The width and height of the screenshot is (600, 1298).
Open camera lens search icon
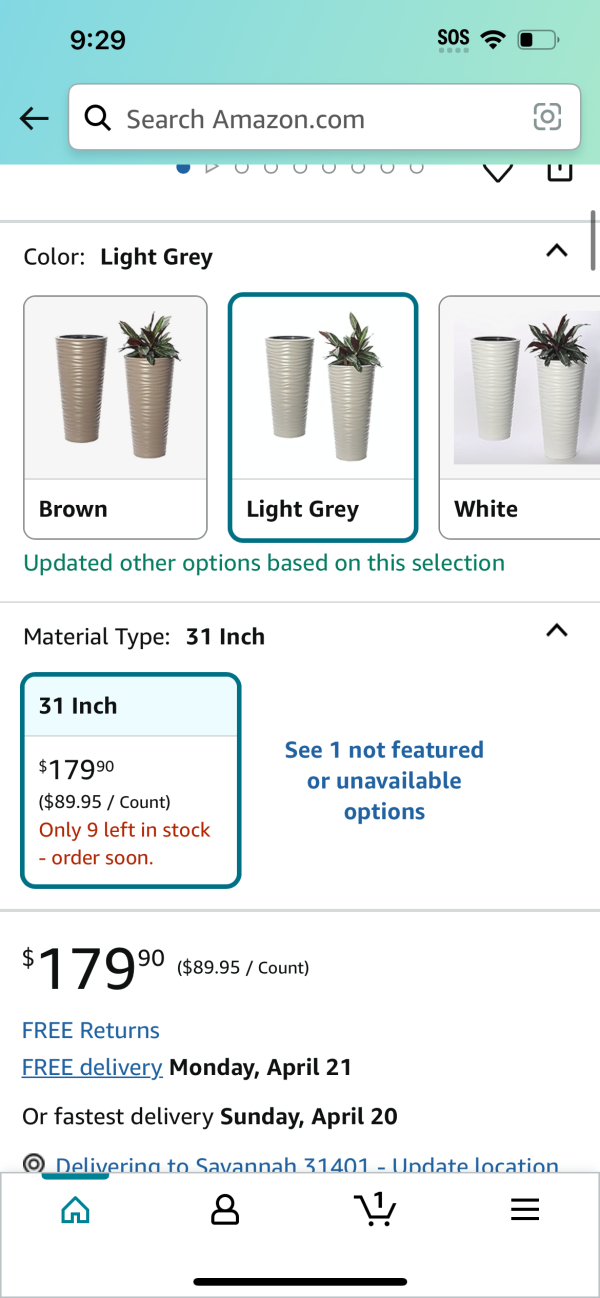(547, 118)
